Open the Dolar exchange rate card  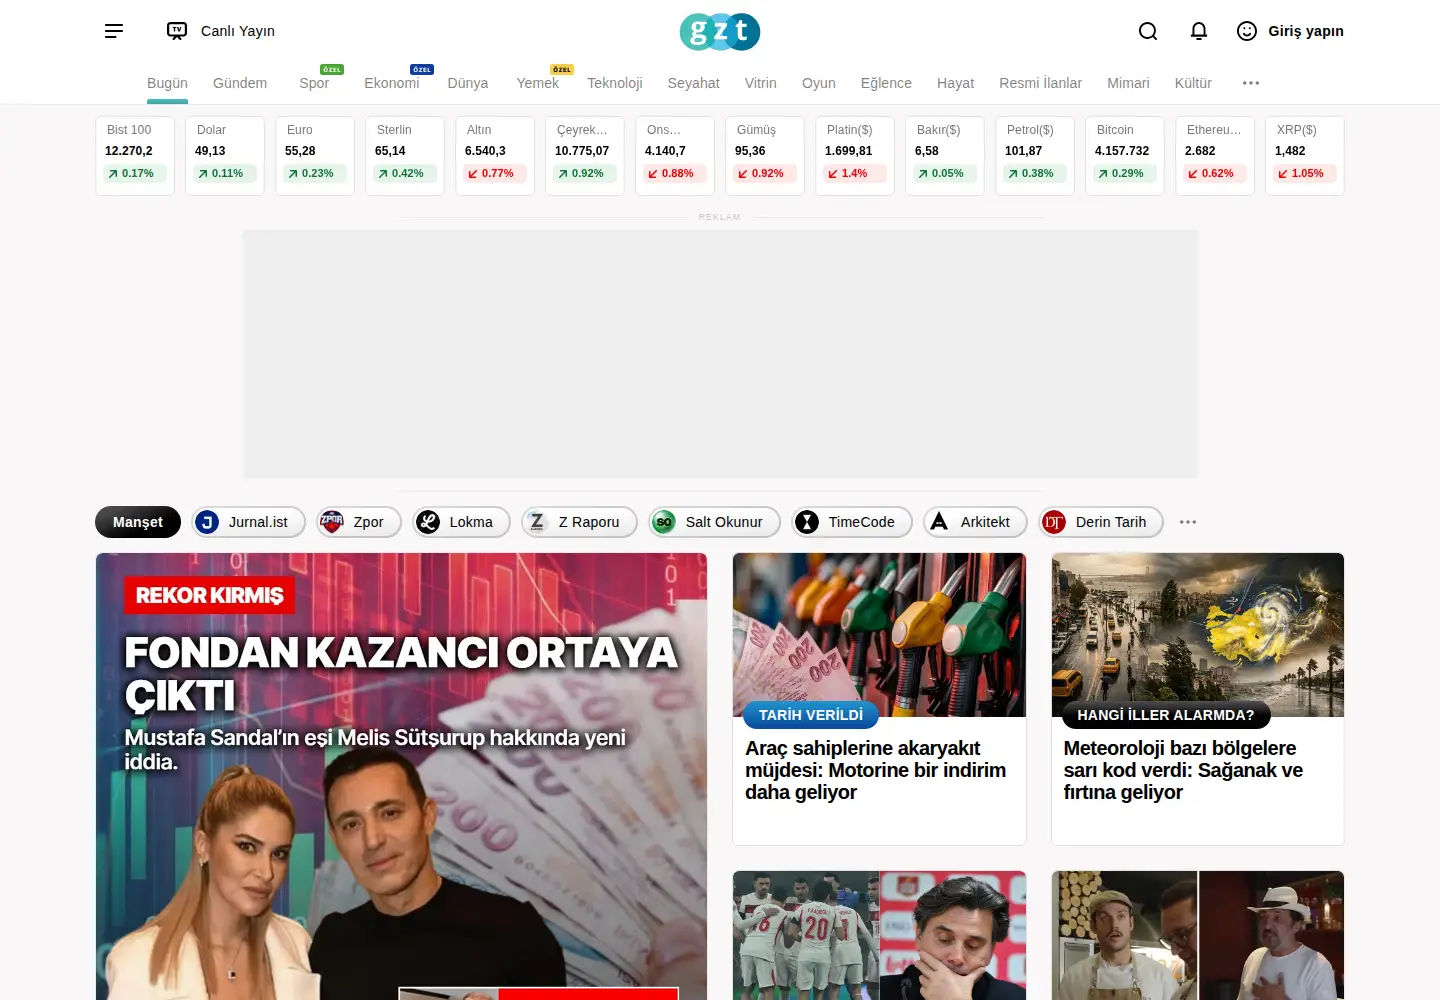coord(225,156)
